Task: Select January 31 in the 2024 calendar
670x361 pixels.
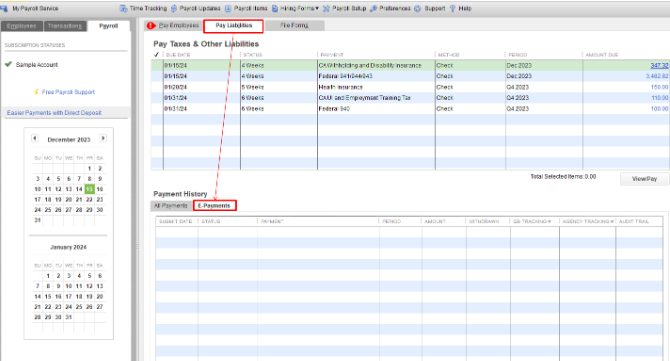Action: coord(68,317)
